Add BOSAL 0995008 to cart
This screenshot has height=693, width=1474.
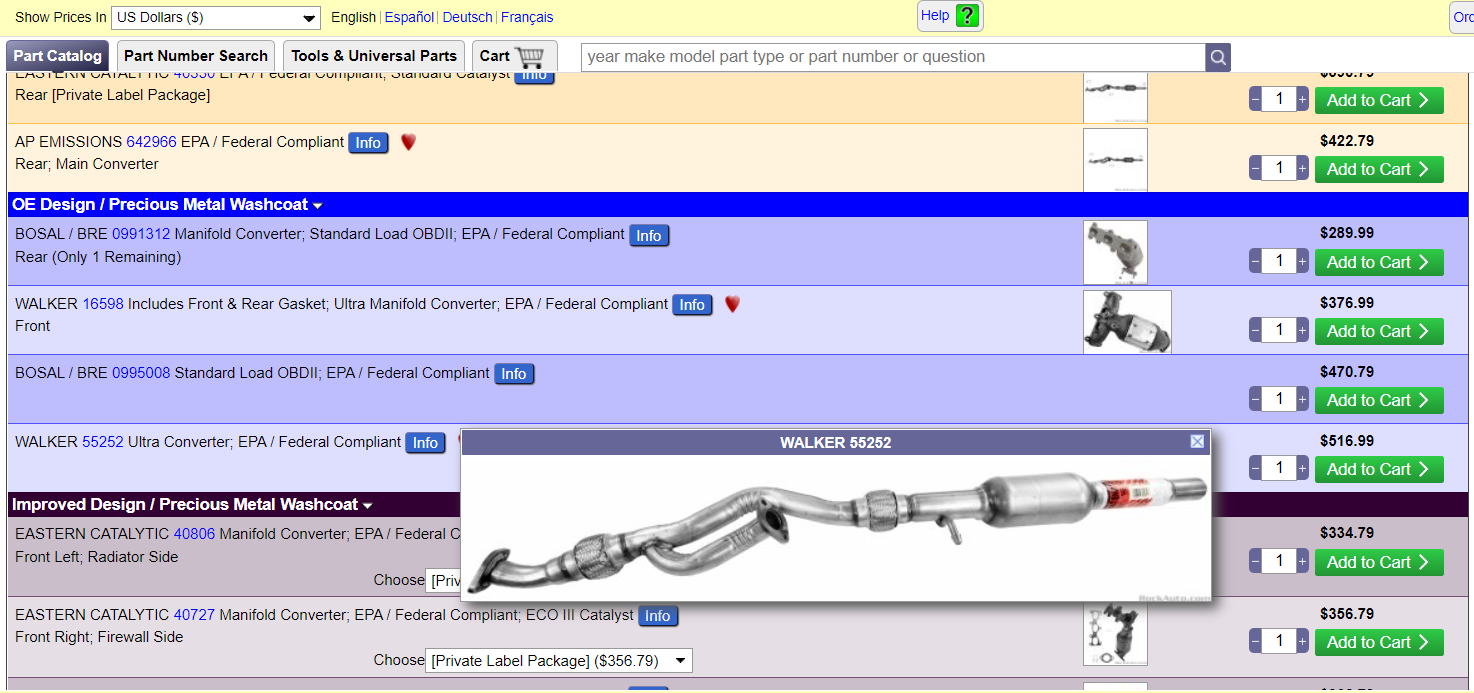[x=1379, y=400]
